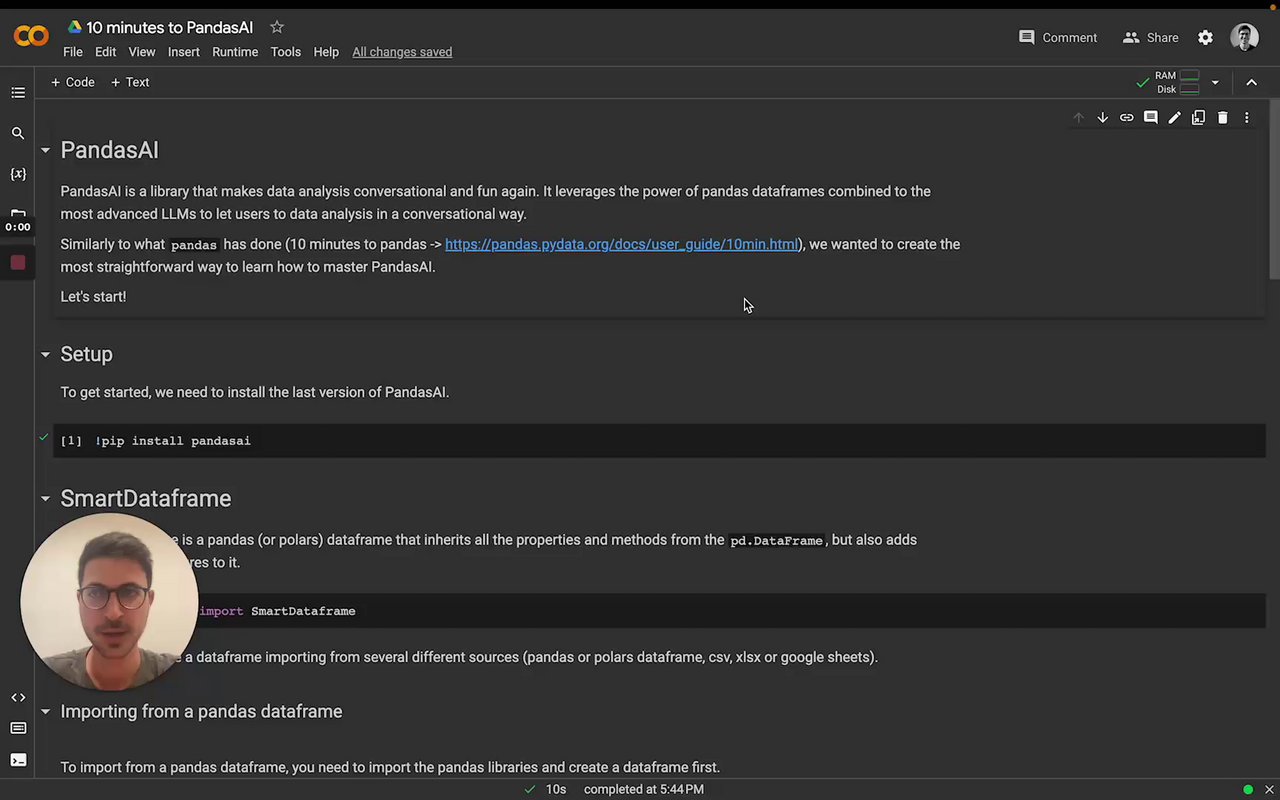Open the Insert menu
This screenshot has height=800, width=1280.
tap(184, 52)
